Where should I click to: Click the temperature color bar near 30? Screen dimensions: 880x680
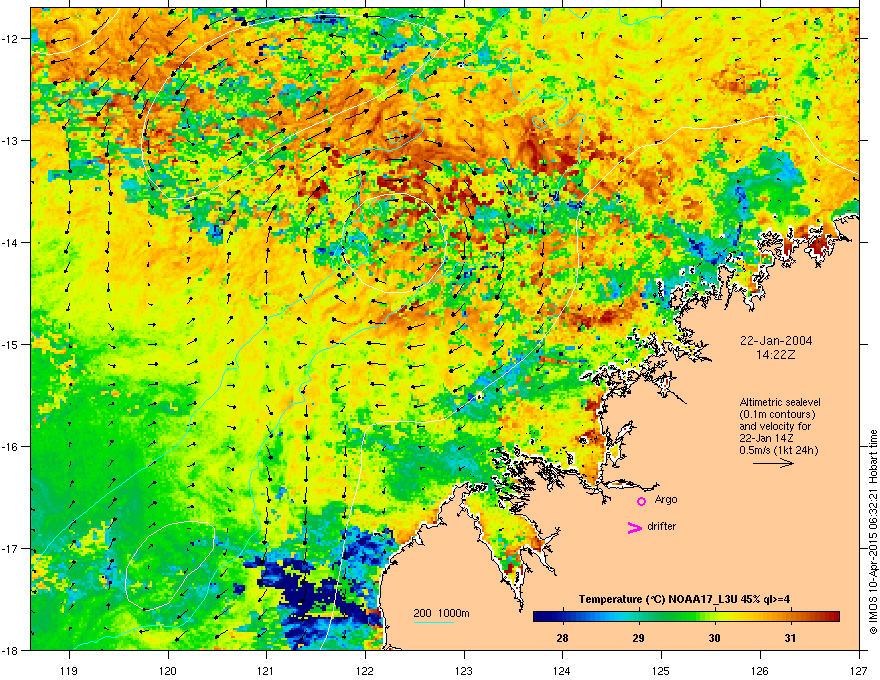pos(714,617)
